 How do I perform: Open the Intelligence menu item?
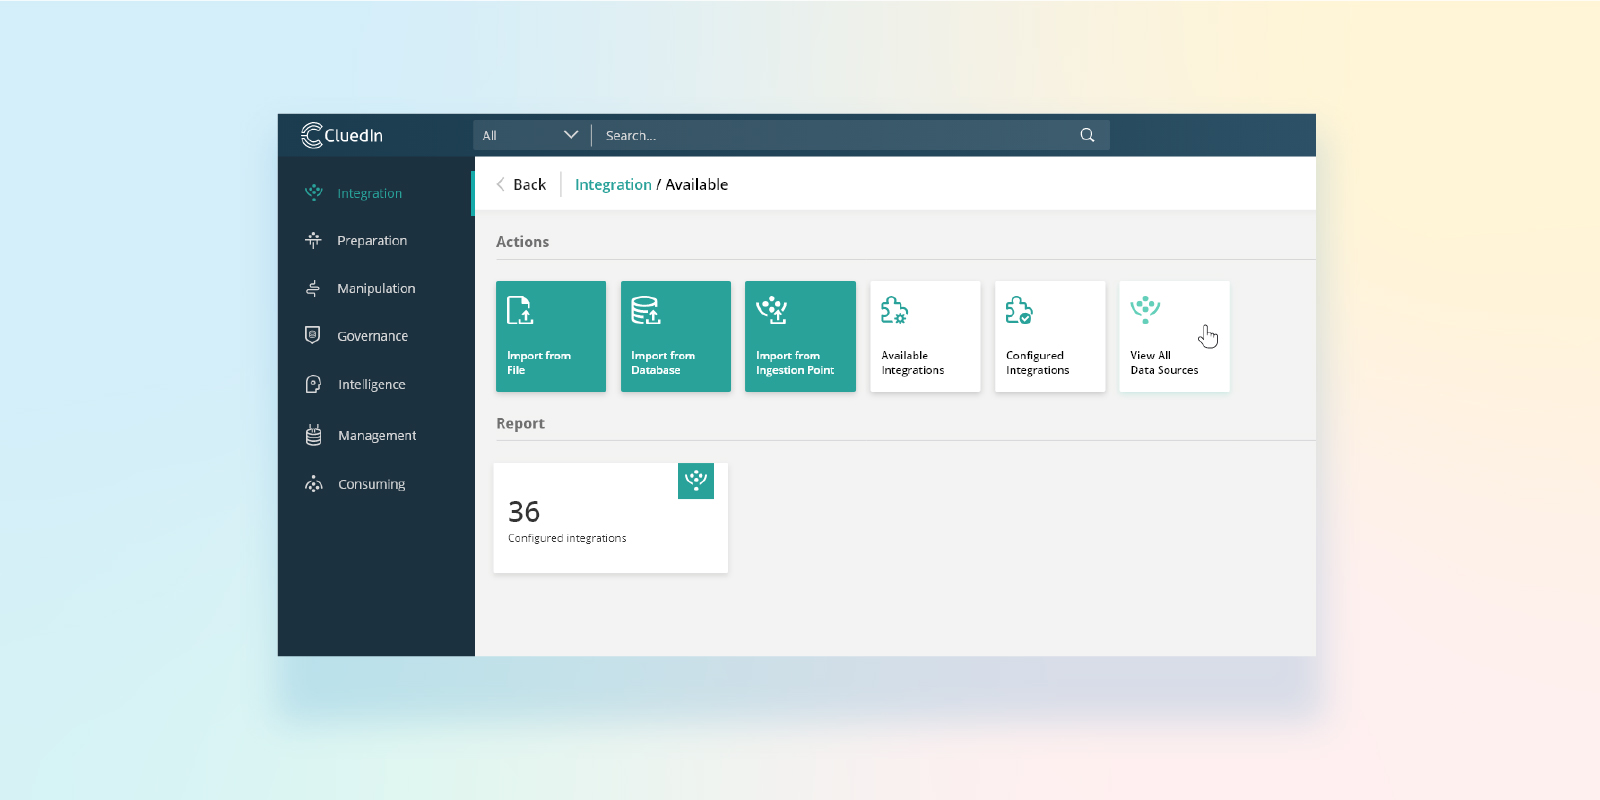click(372, 384)
